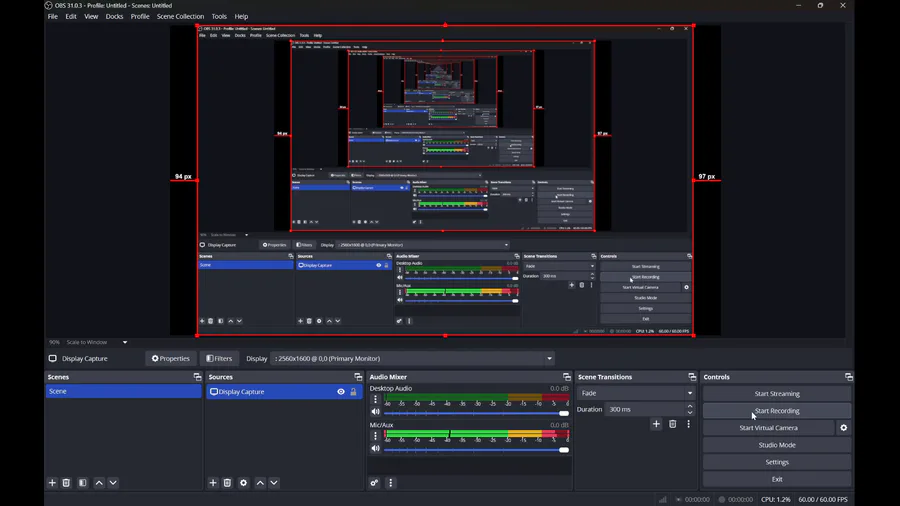Open the Edit menu
This screenshot has width=900, height=506.
(71, 17)
